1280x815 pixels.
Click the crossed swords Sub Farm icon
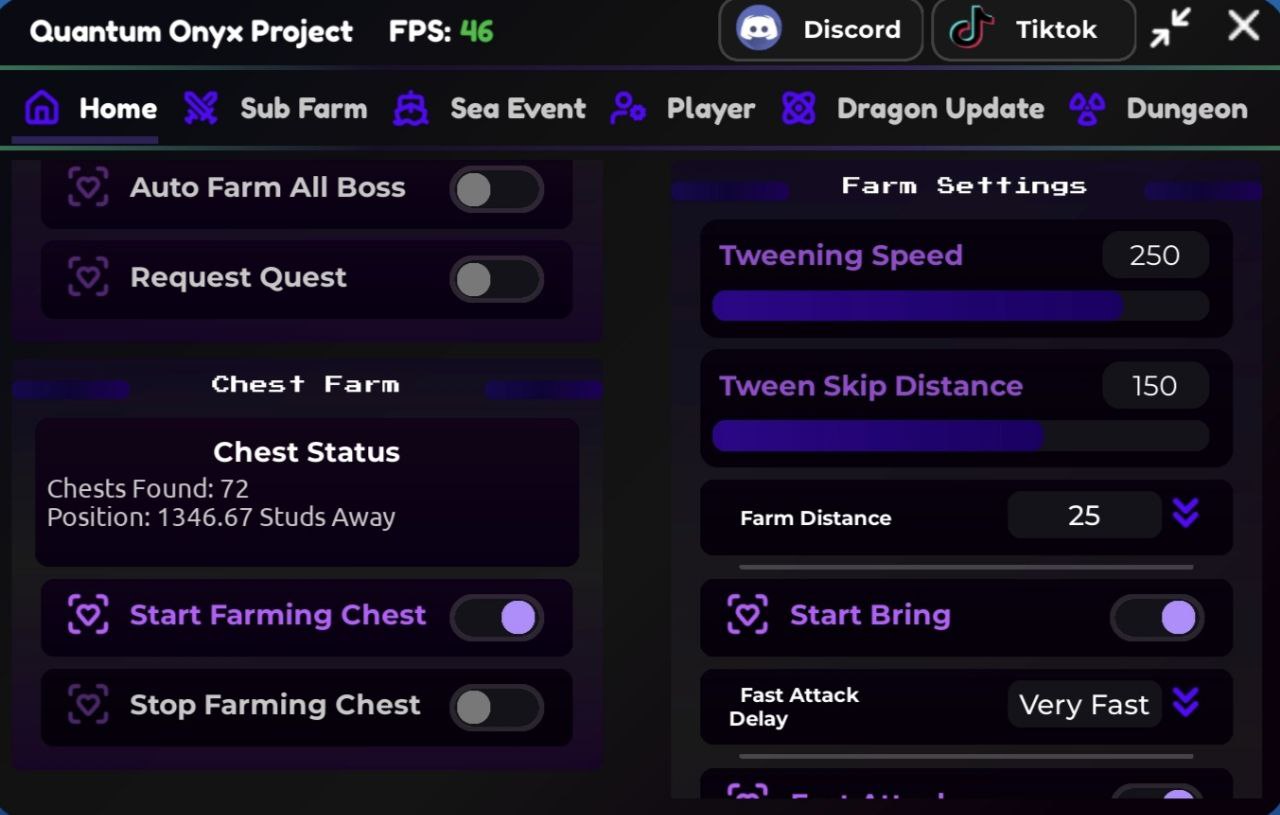(x=201, y=108)
